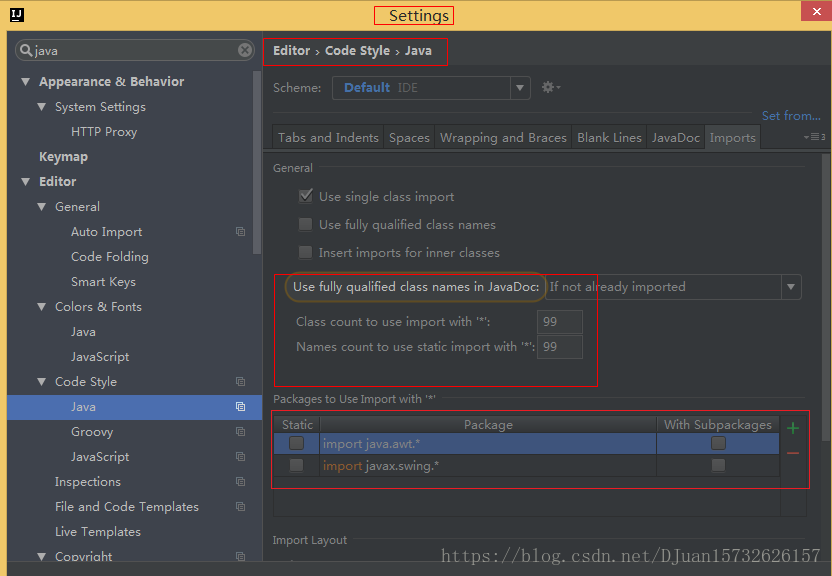Click Editor in the breadcrumb
Screen dimensions: 832x576
pos(291,51)
